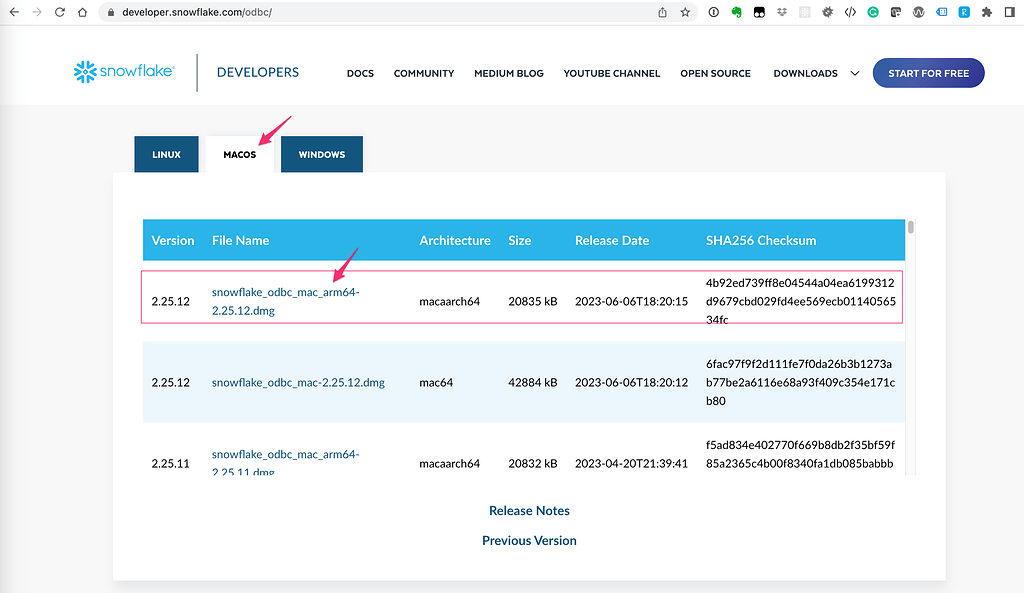Click the START FOR FREE button

click(928, 72)
